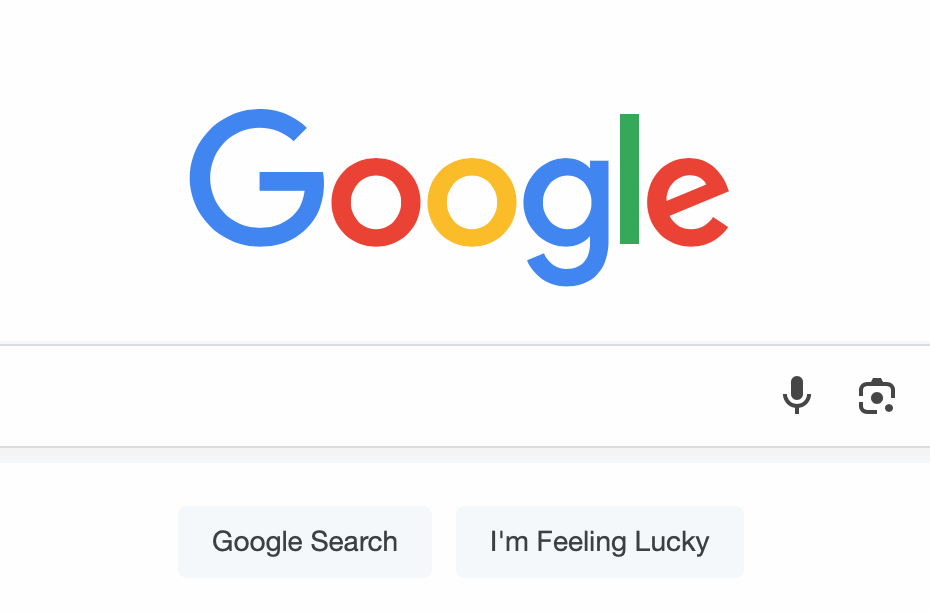Image resolution: width=930 pixels, height=614 pixels.
Task: Click the I'm Feeling Lucky button
Action: coord(600,542)
